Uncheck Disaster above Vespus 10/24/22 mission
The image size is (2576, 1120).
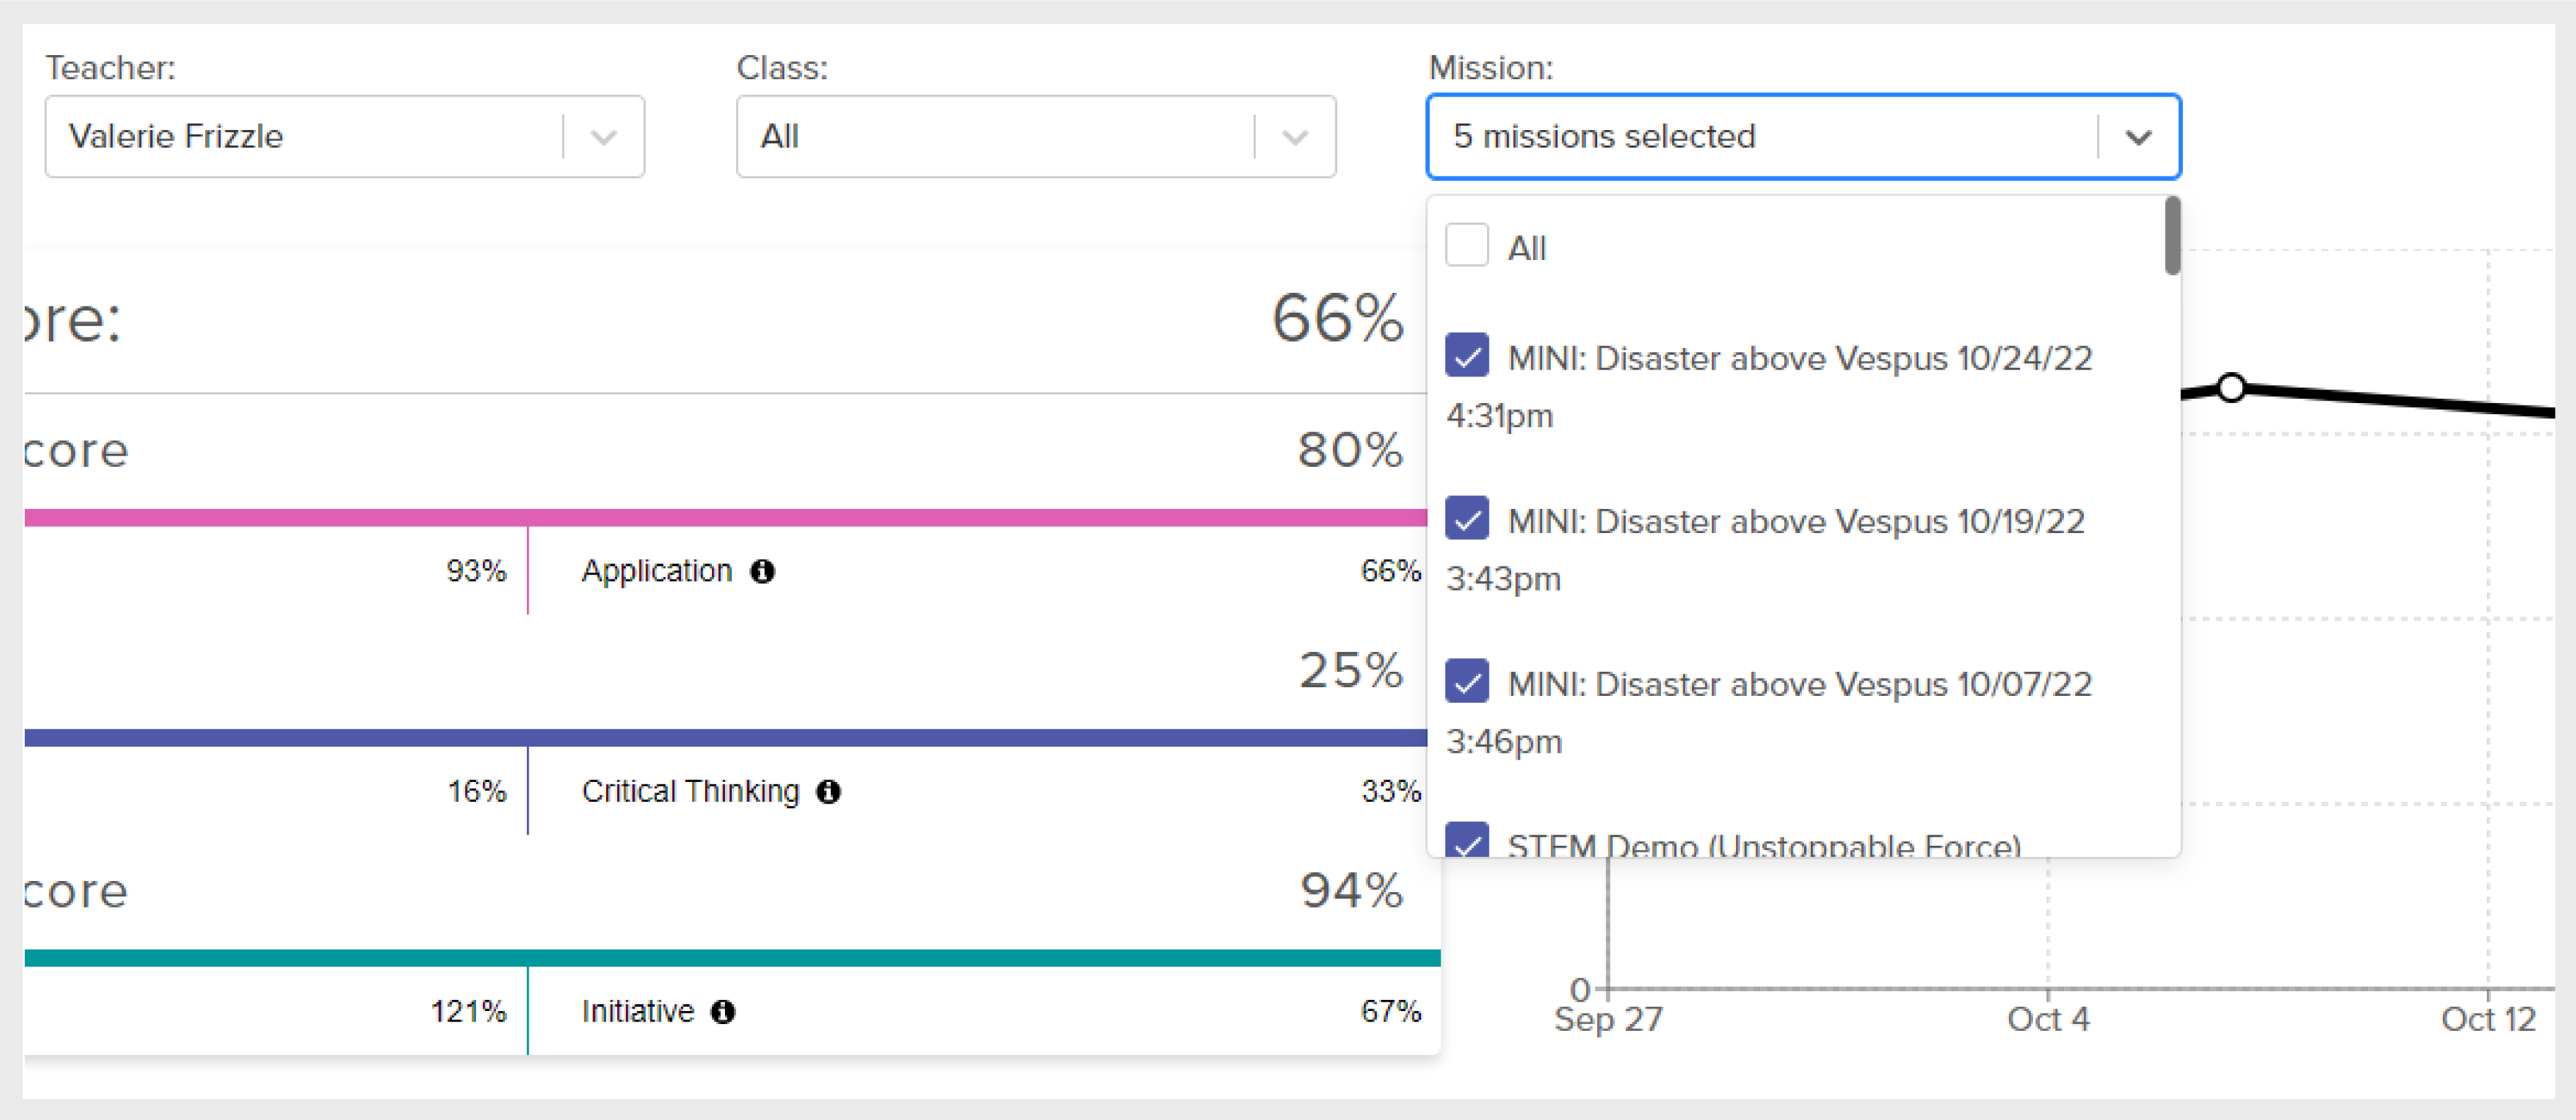[x=1466, y=356]
